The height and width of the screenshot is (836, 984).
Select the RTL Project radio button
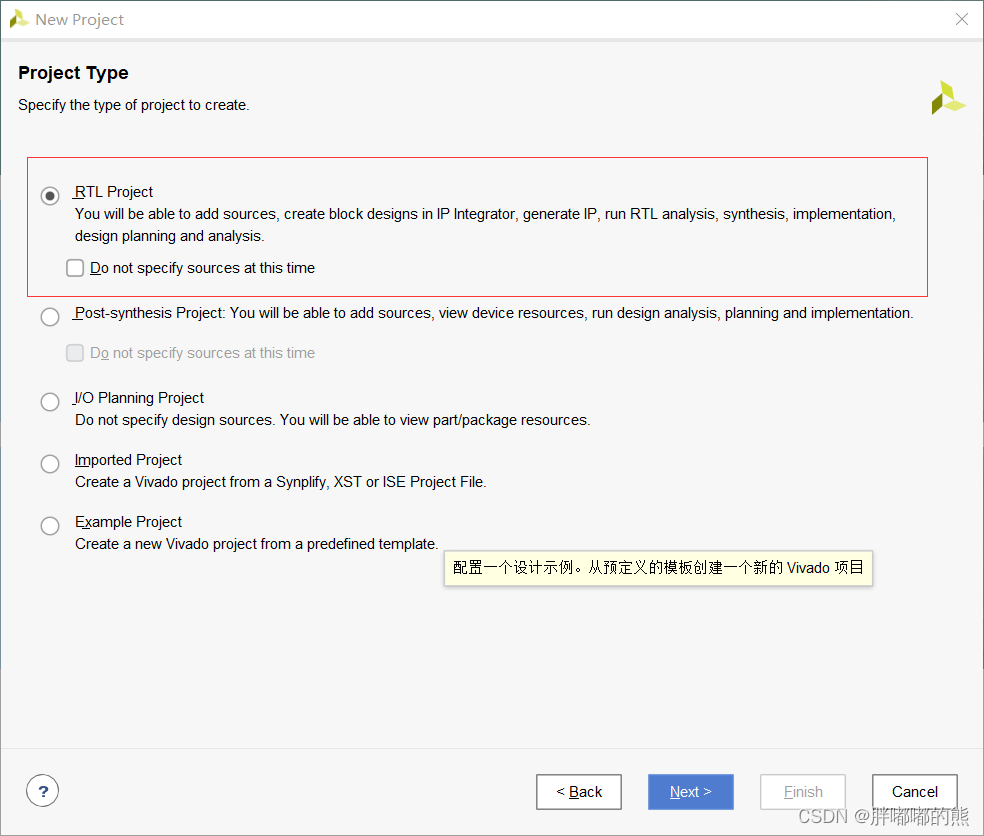(50, 196)
